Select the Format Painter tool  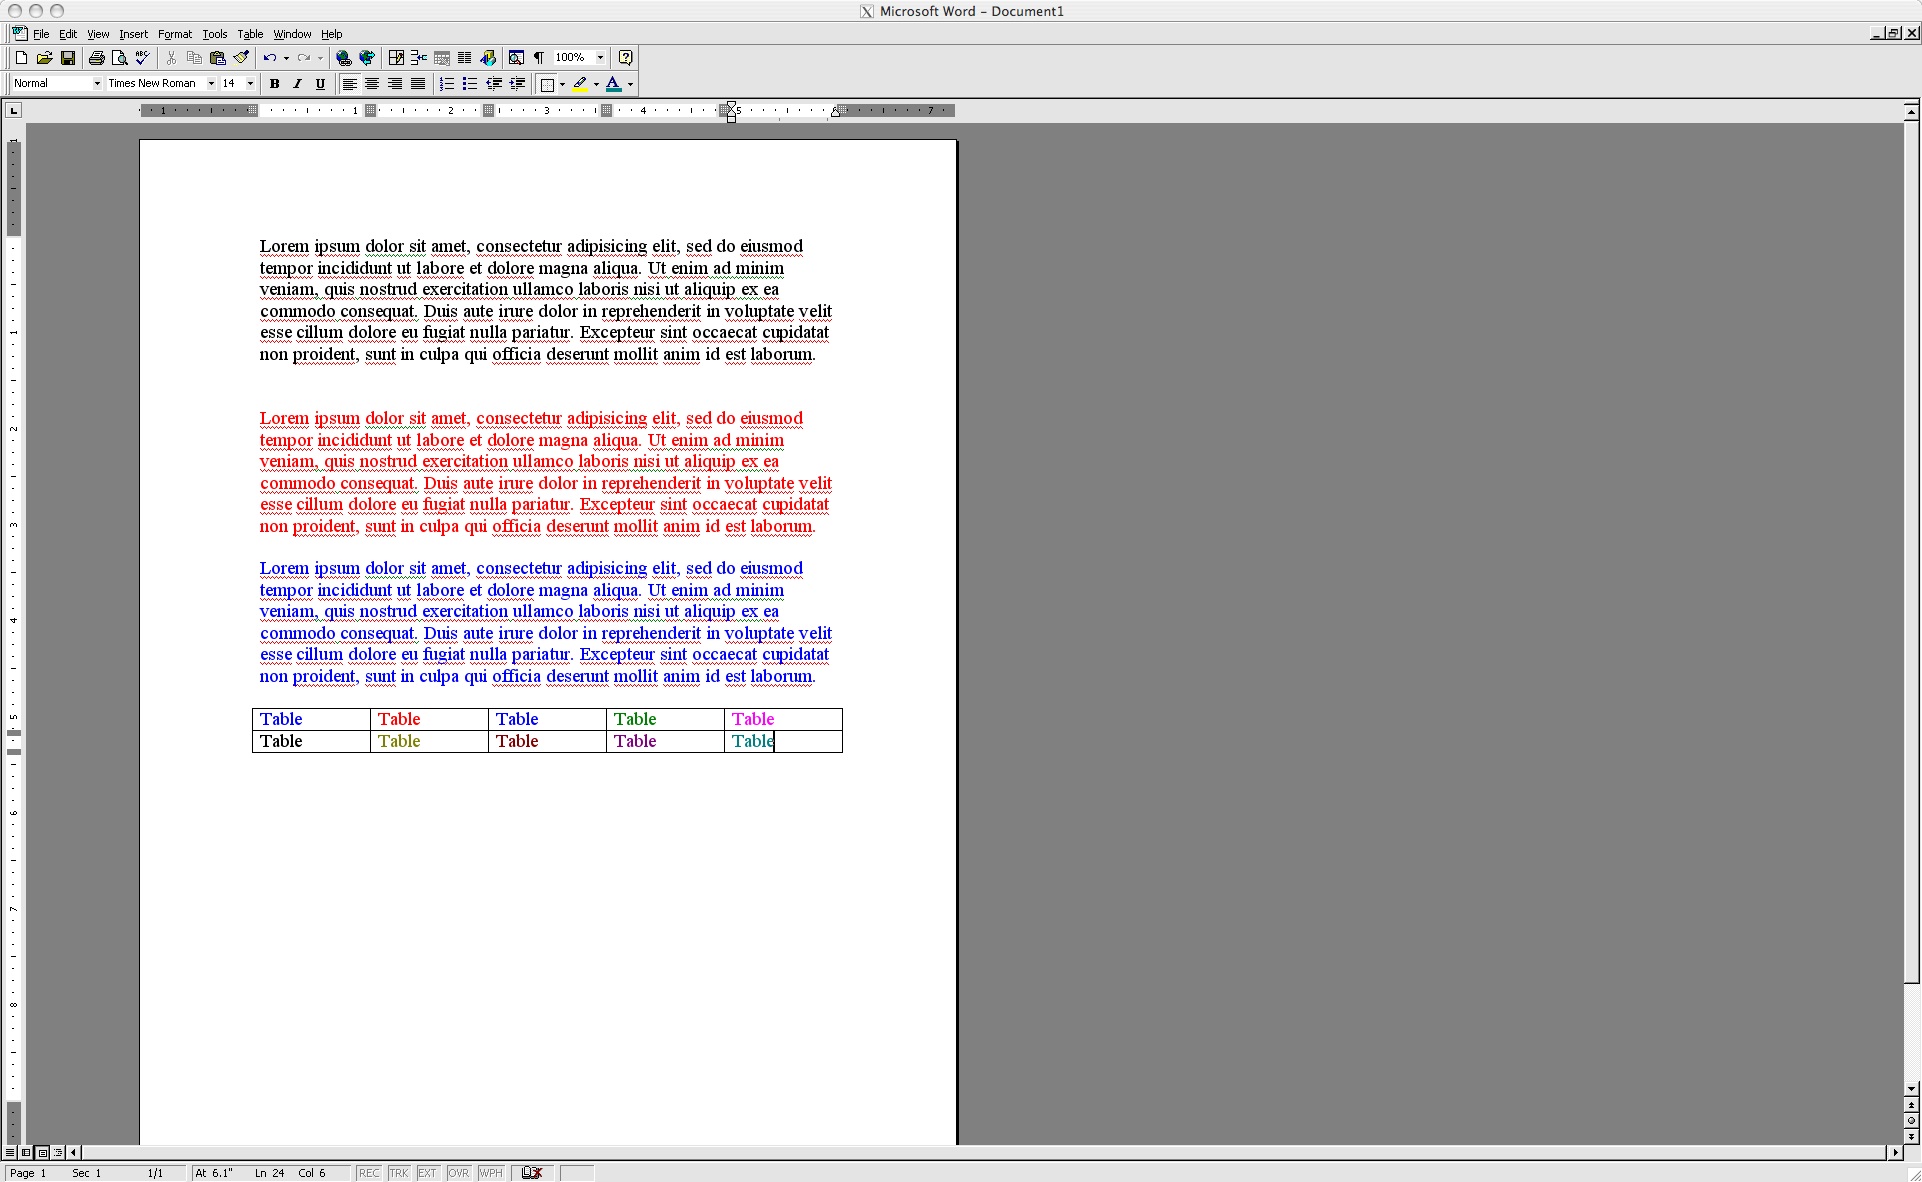[x=241, y=58]
